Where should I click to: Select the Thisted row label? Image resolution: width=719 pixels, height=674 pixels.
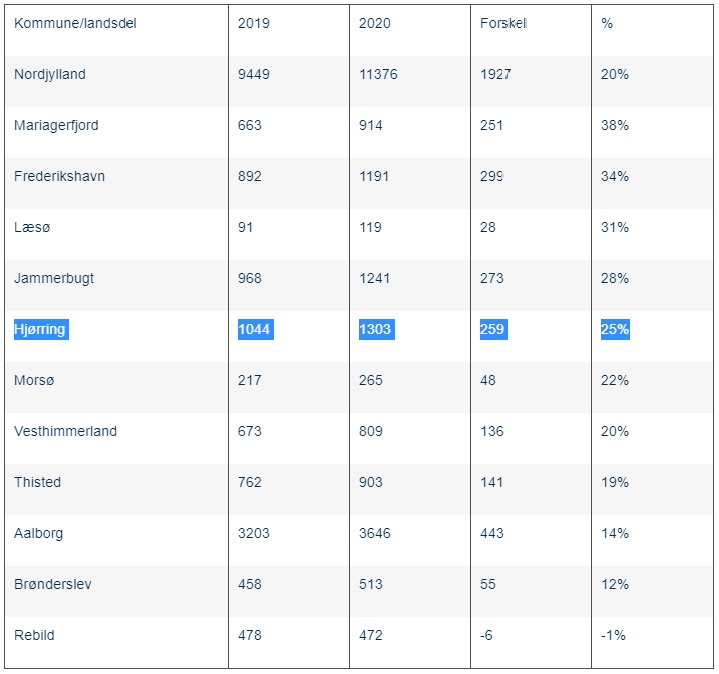(37, 482)
